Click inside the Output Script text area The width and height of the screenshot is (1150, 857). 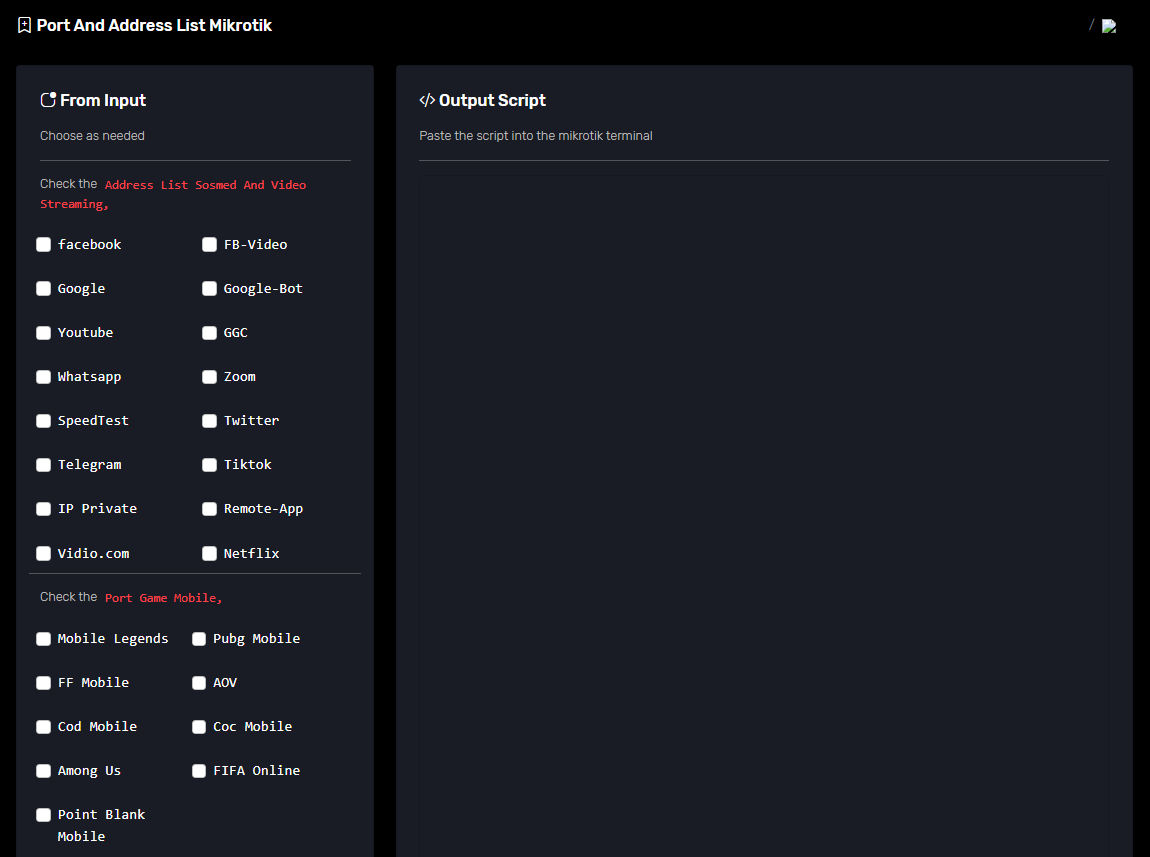coord(763,516)
